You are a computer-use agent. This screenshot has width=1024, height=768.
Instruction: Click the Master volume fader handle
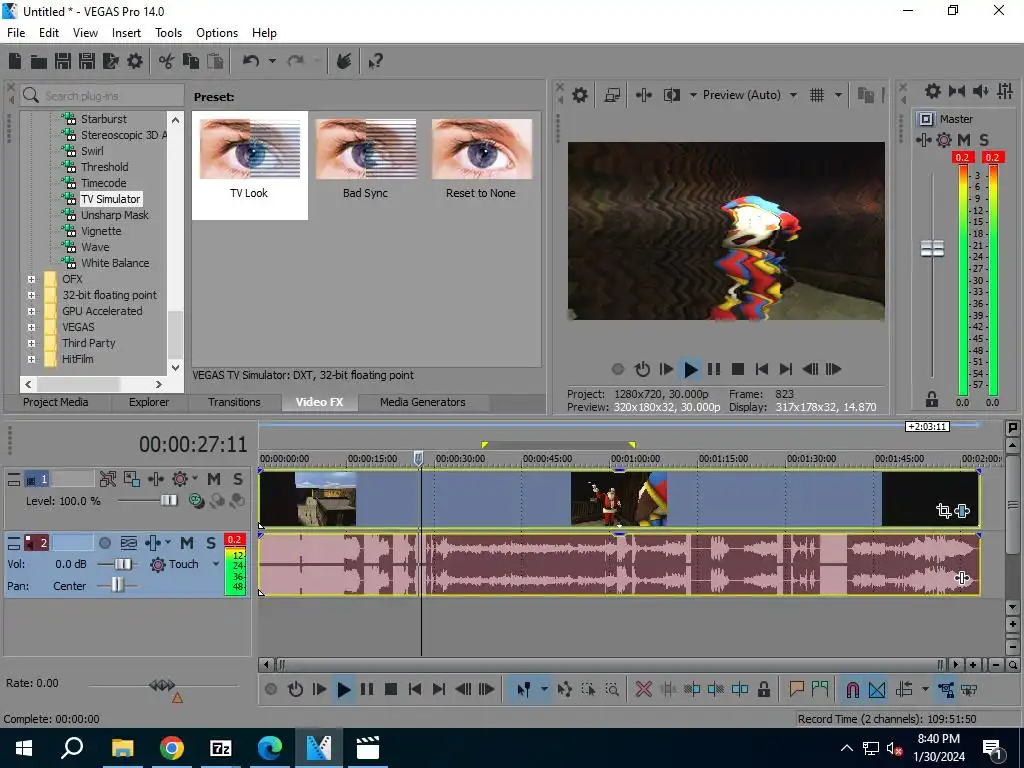tap(932, 248)
